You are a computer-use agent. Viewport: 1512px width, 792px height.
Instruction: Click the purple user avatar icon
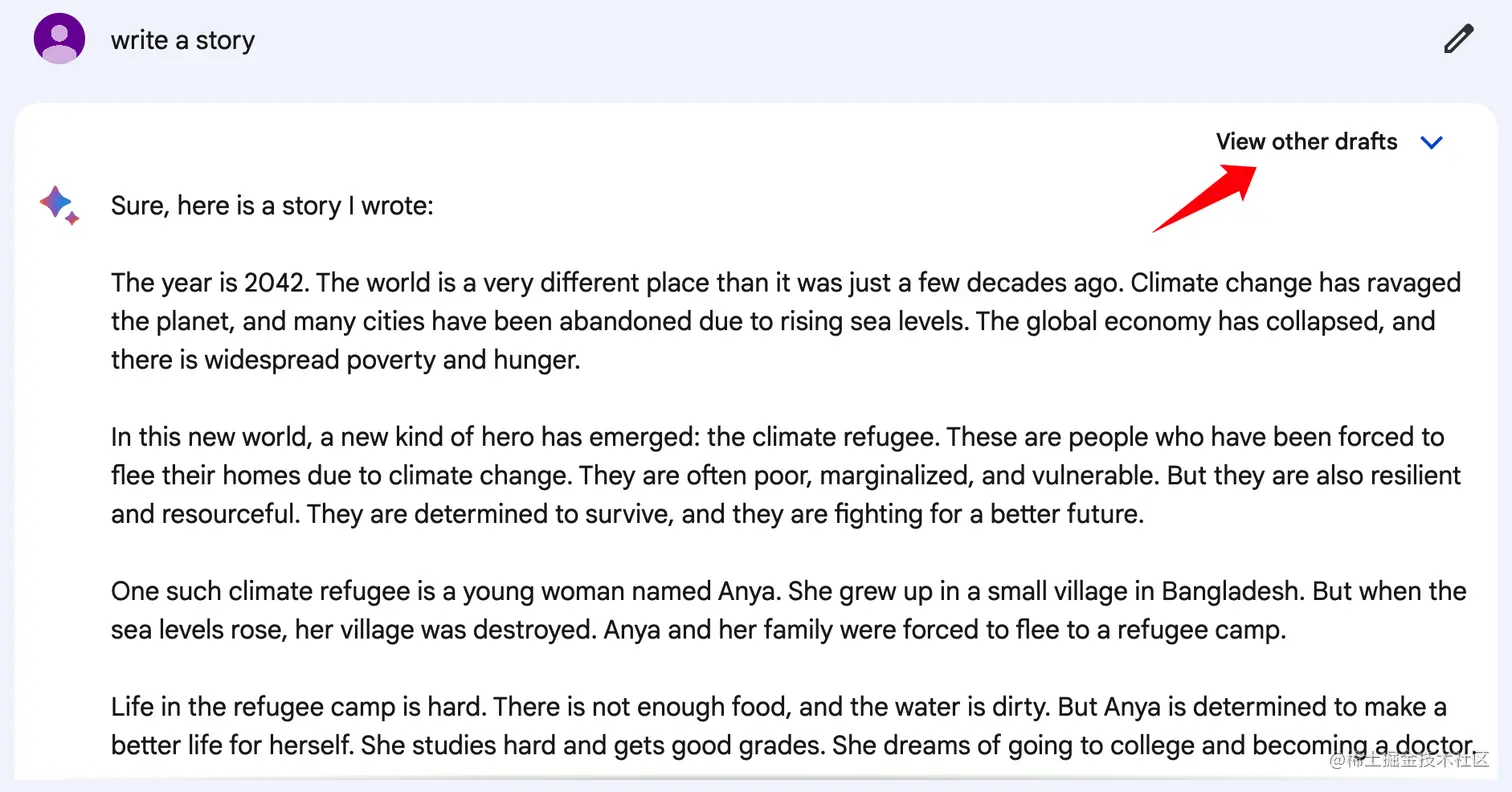click(59, 39)
